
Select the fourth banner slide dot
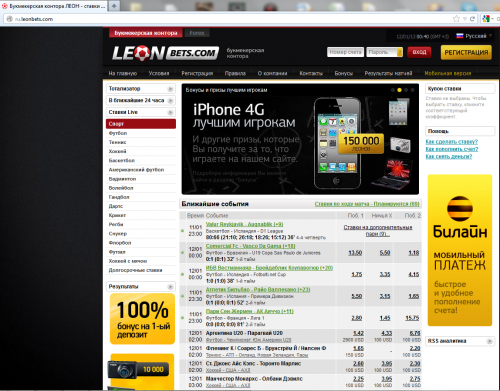pyautogui.click(x=412, y=90)
